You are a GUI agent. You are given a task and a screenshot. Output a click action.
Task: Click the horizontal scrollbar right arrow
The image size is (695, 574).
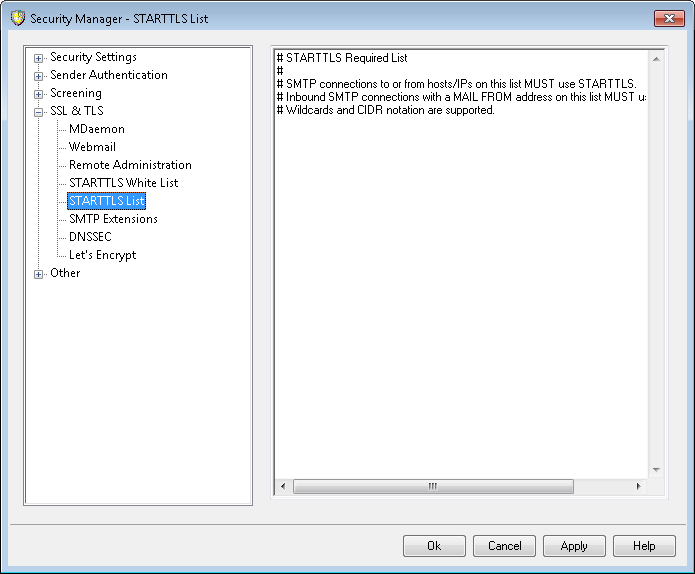638,487
